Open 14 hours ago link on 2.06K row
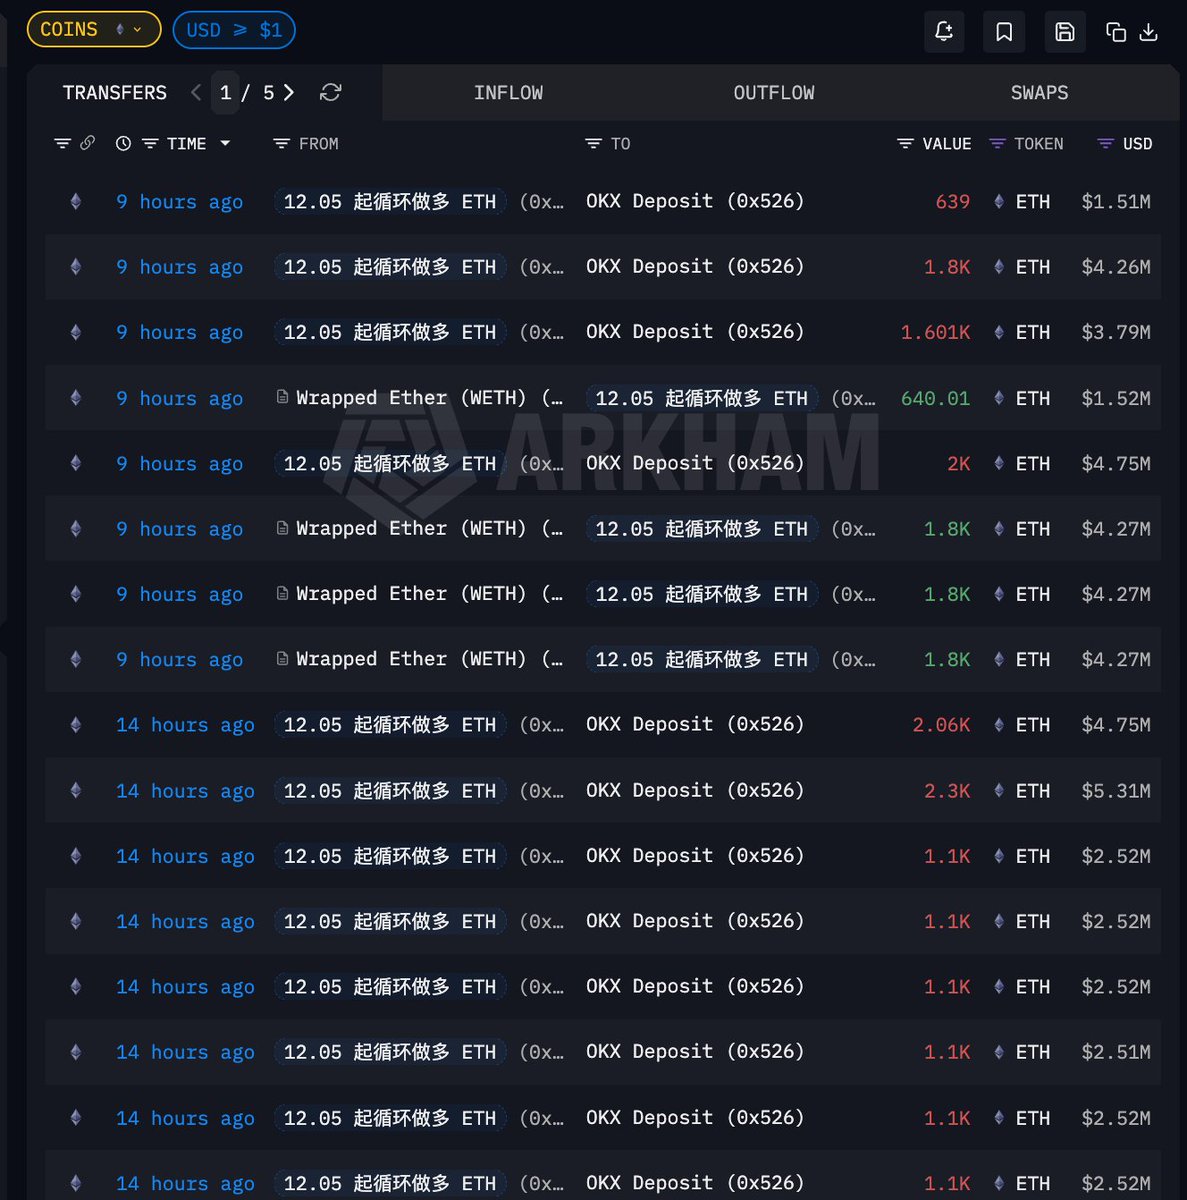Viewport: 1187px width, 1200px height. point(185,725)
